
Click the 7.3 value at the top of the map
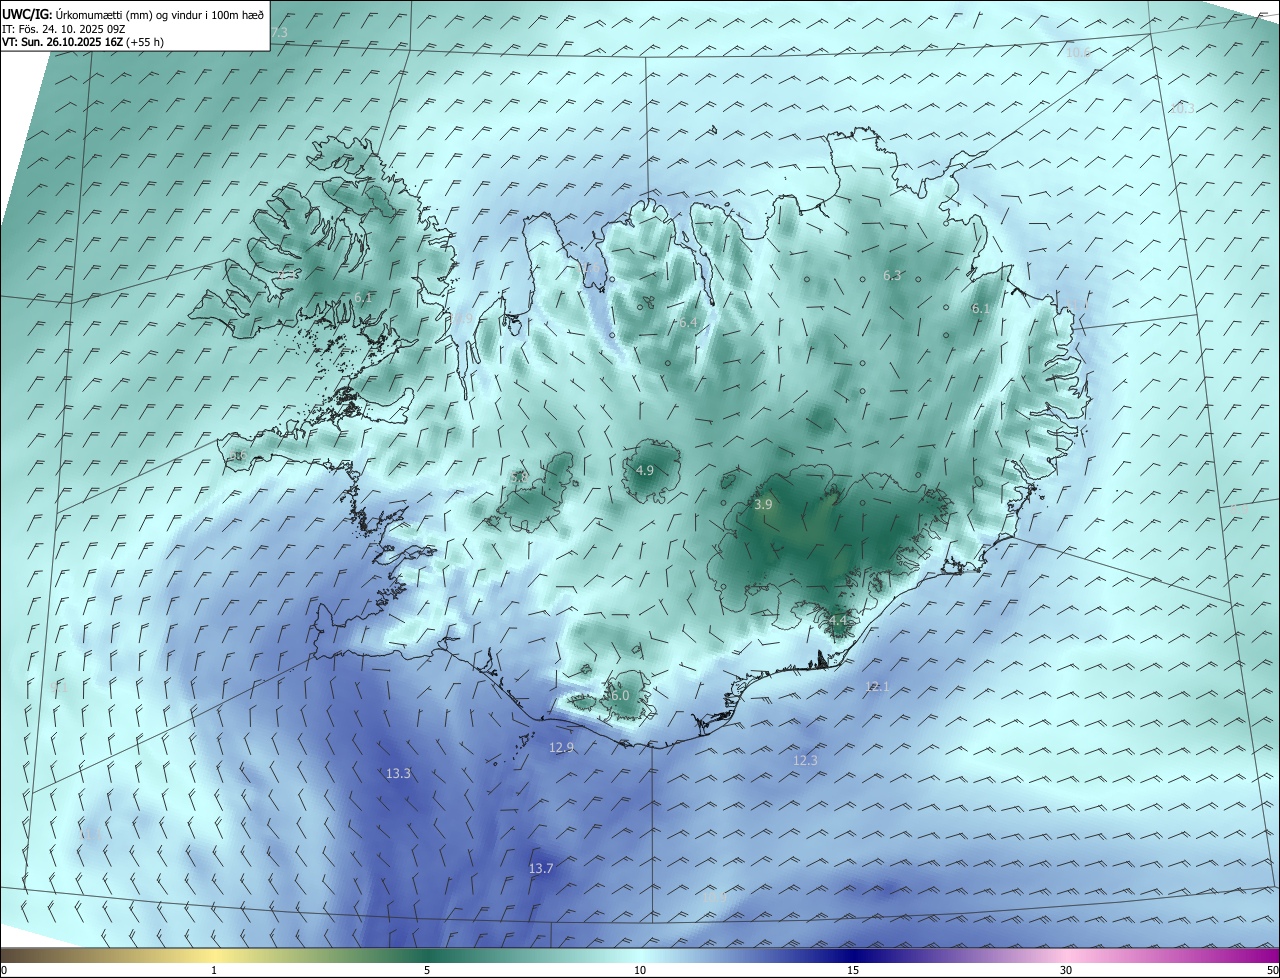coord(279,33)
